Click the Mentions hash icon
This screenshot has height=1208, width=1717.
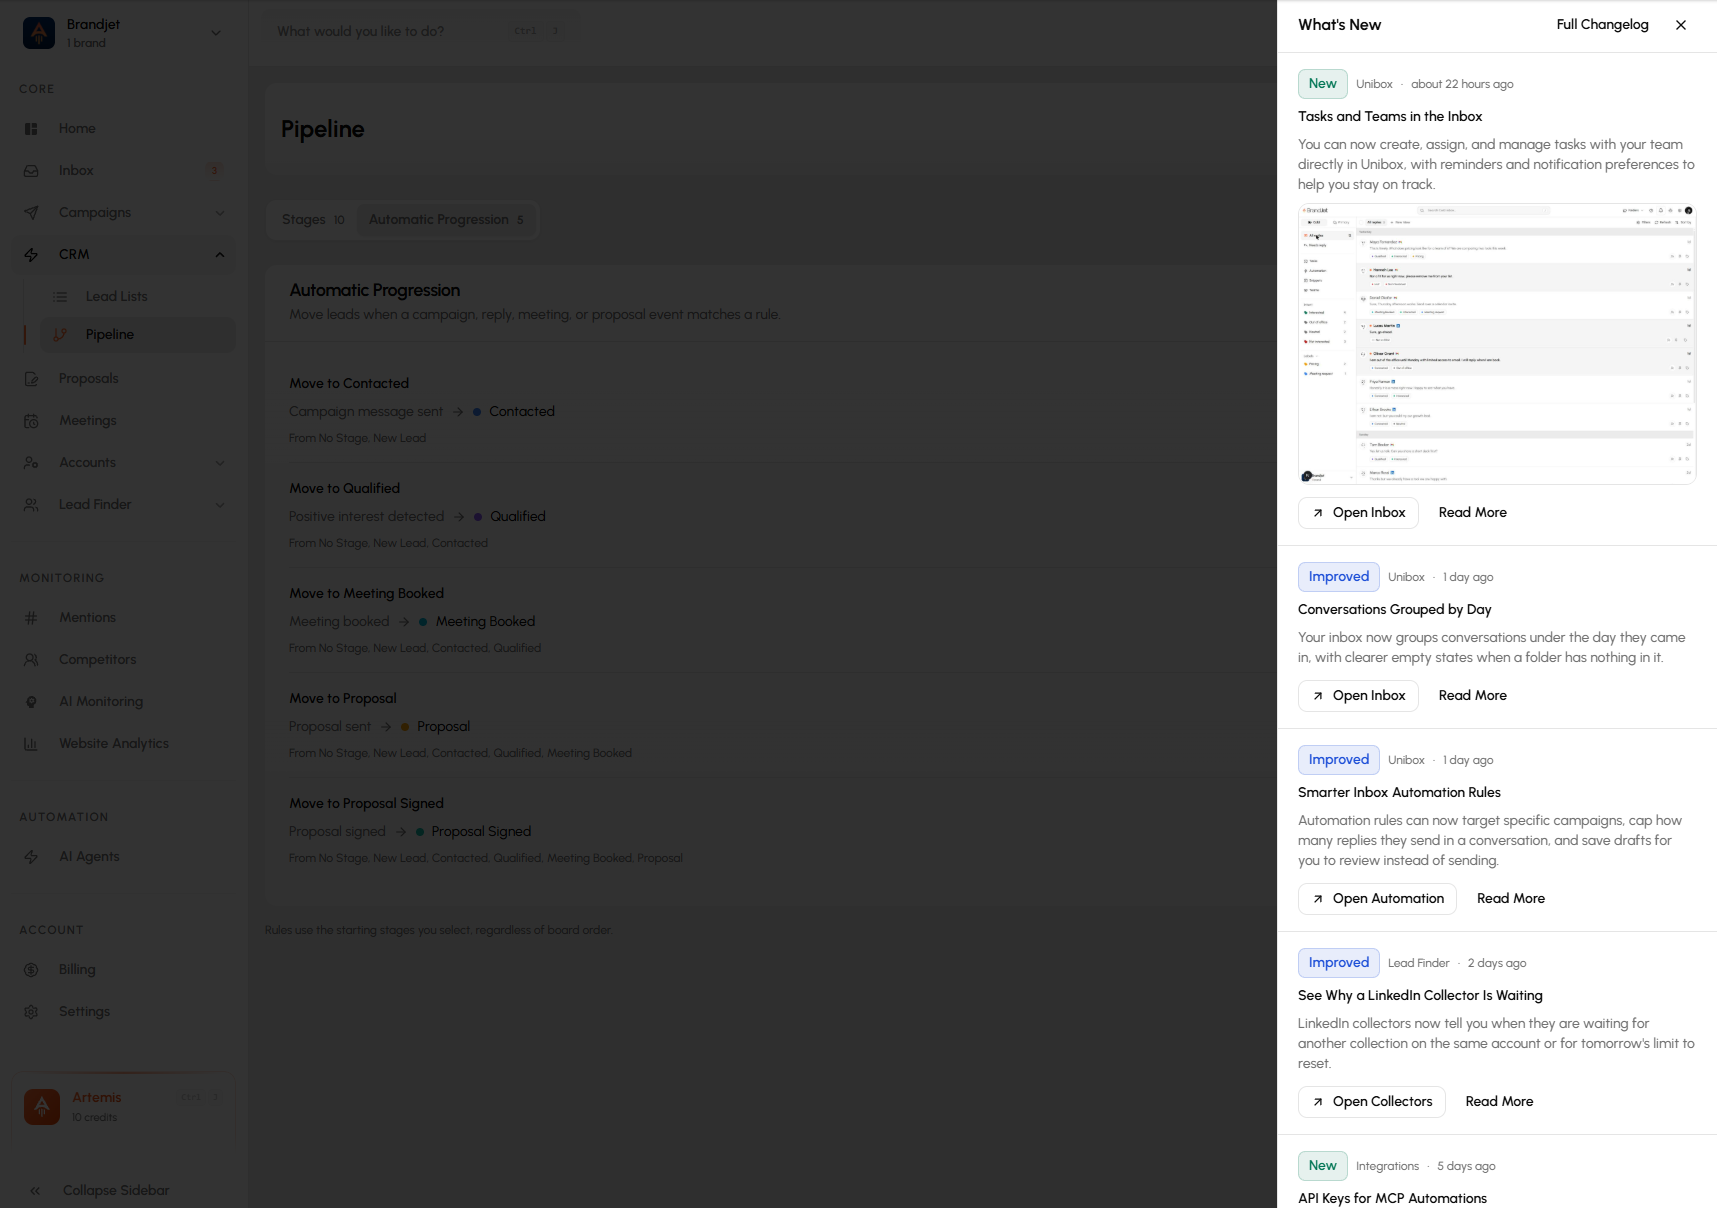coord(31,618)
